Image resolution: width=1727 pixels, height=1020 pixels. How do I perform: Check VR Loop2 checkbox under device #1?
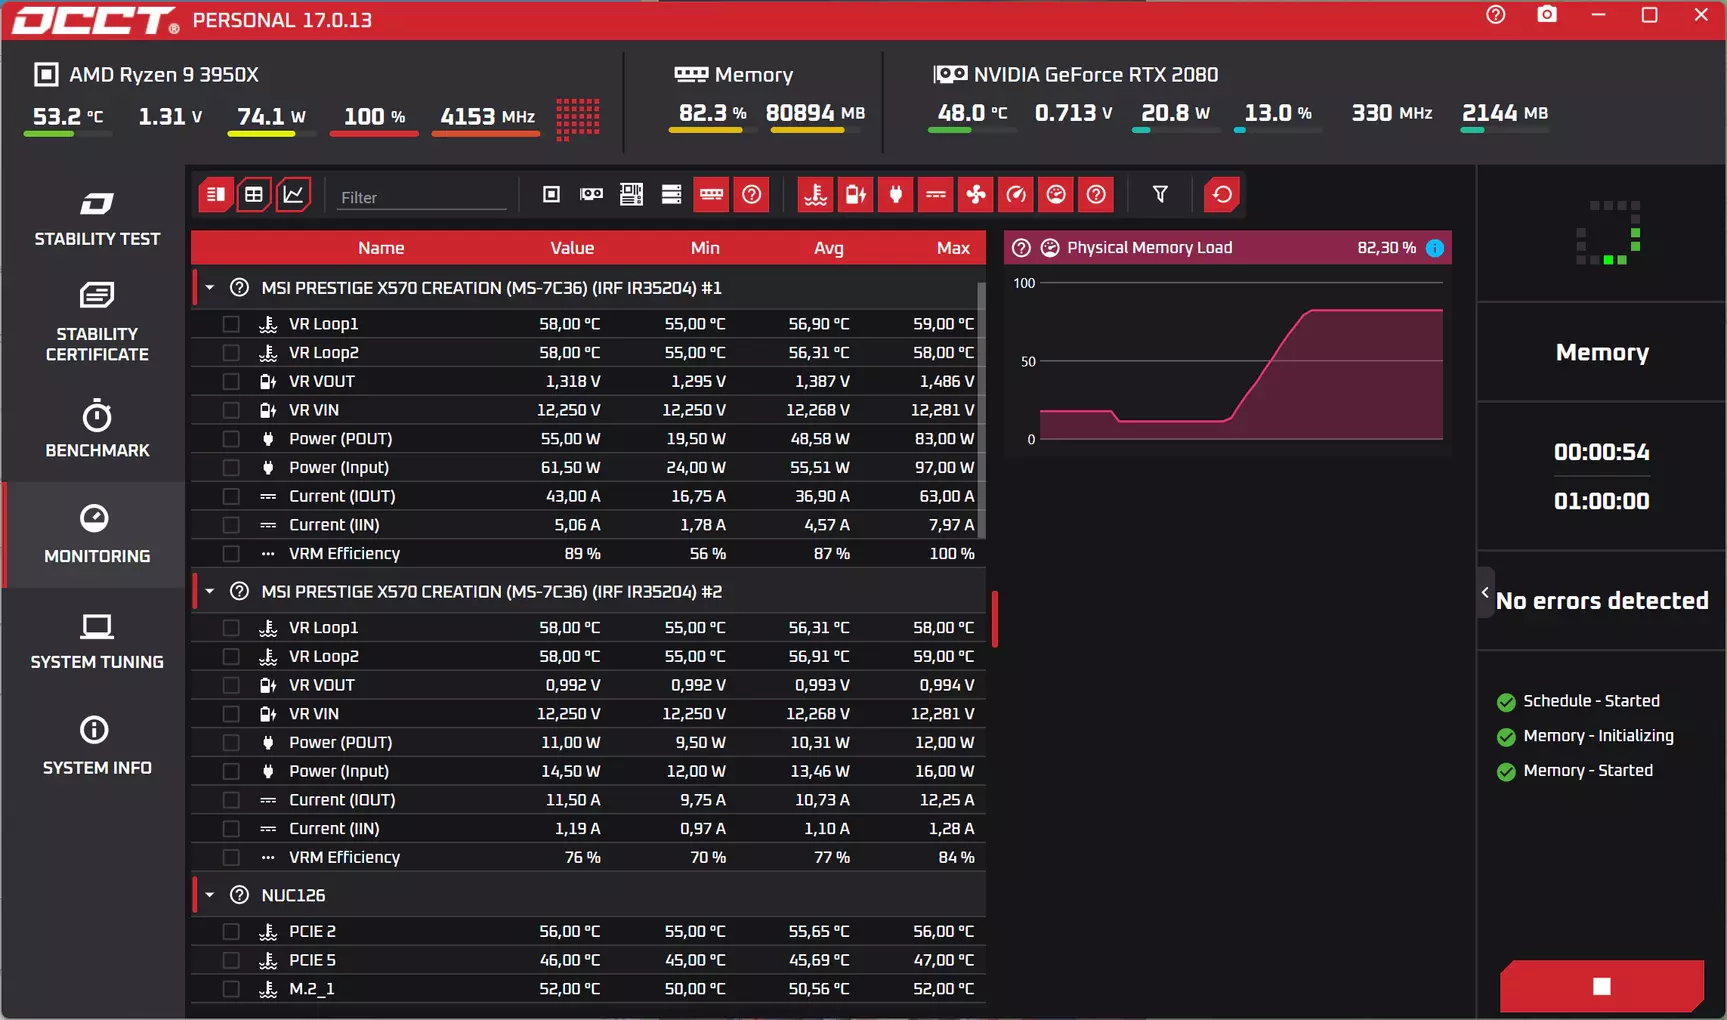pos(231,353)
